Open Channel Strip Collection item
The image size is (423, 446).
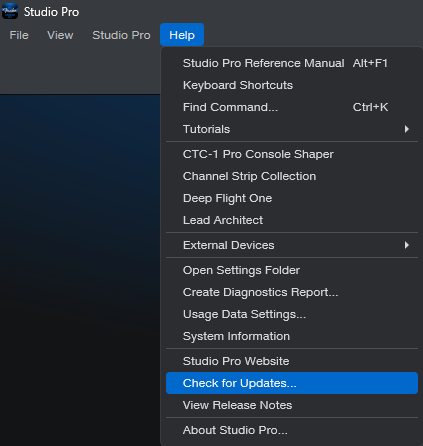292,176
